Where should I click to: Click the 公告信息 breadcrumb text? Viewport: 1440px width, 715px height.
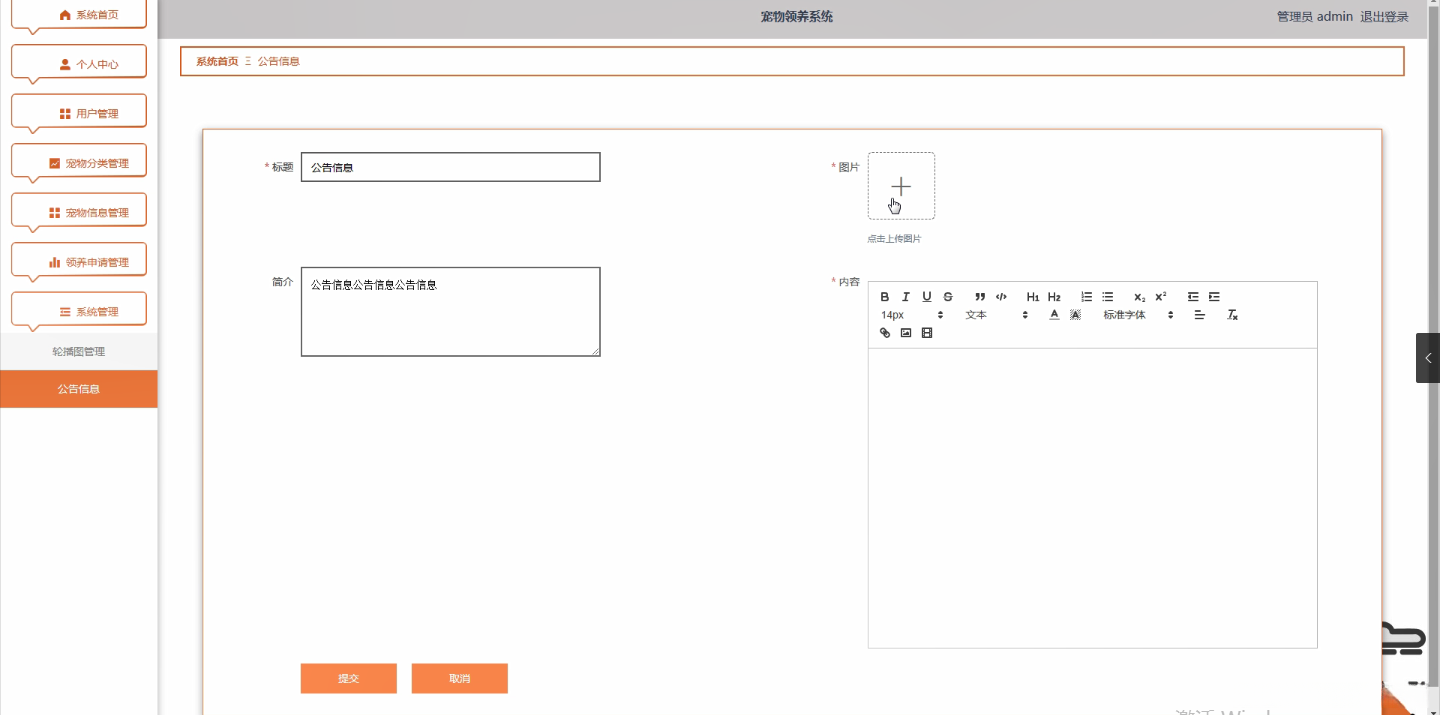[279, 61]
